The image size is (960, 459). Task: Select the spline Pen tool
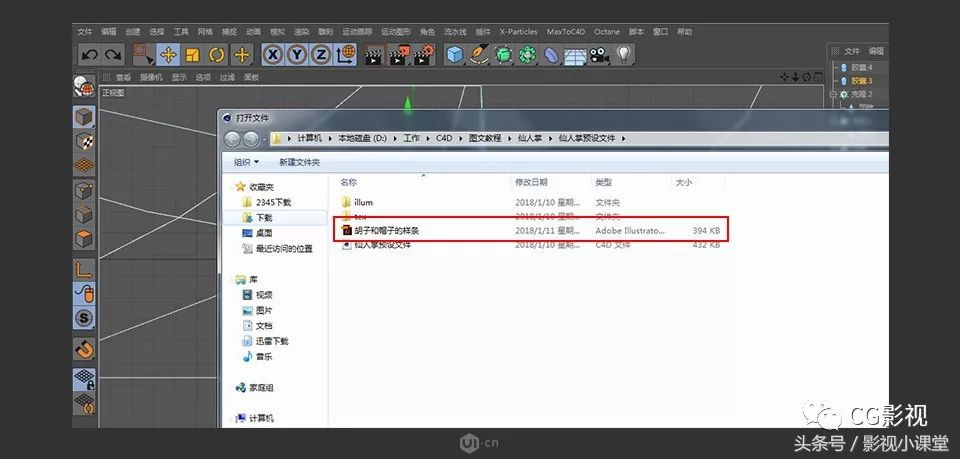coord(479,55)
